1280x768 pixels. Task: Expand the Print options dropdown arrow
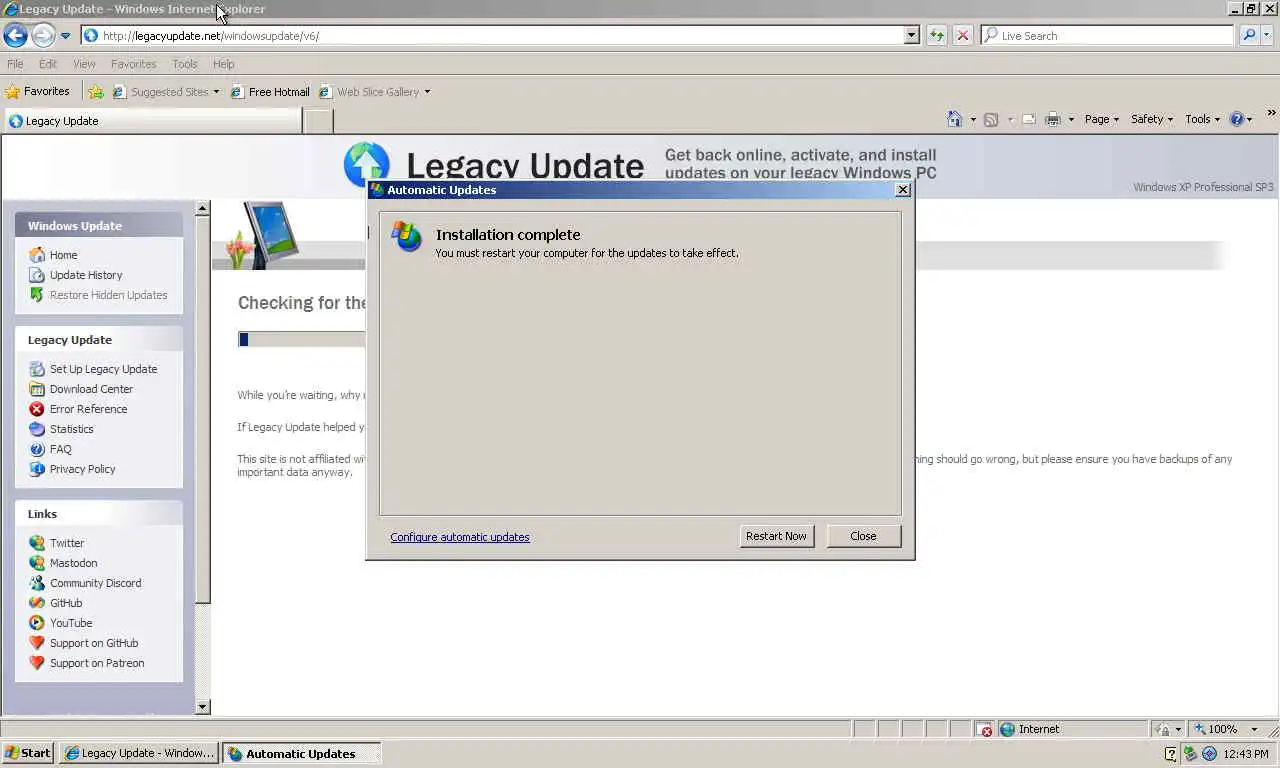coord(1071,119)
